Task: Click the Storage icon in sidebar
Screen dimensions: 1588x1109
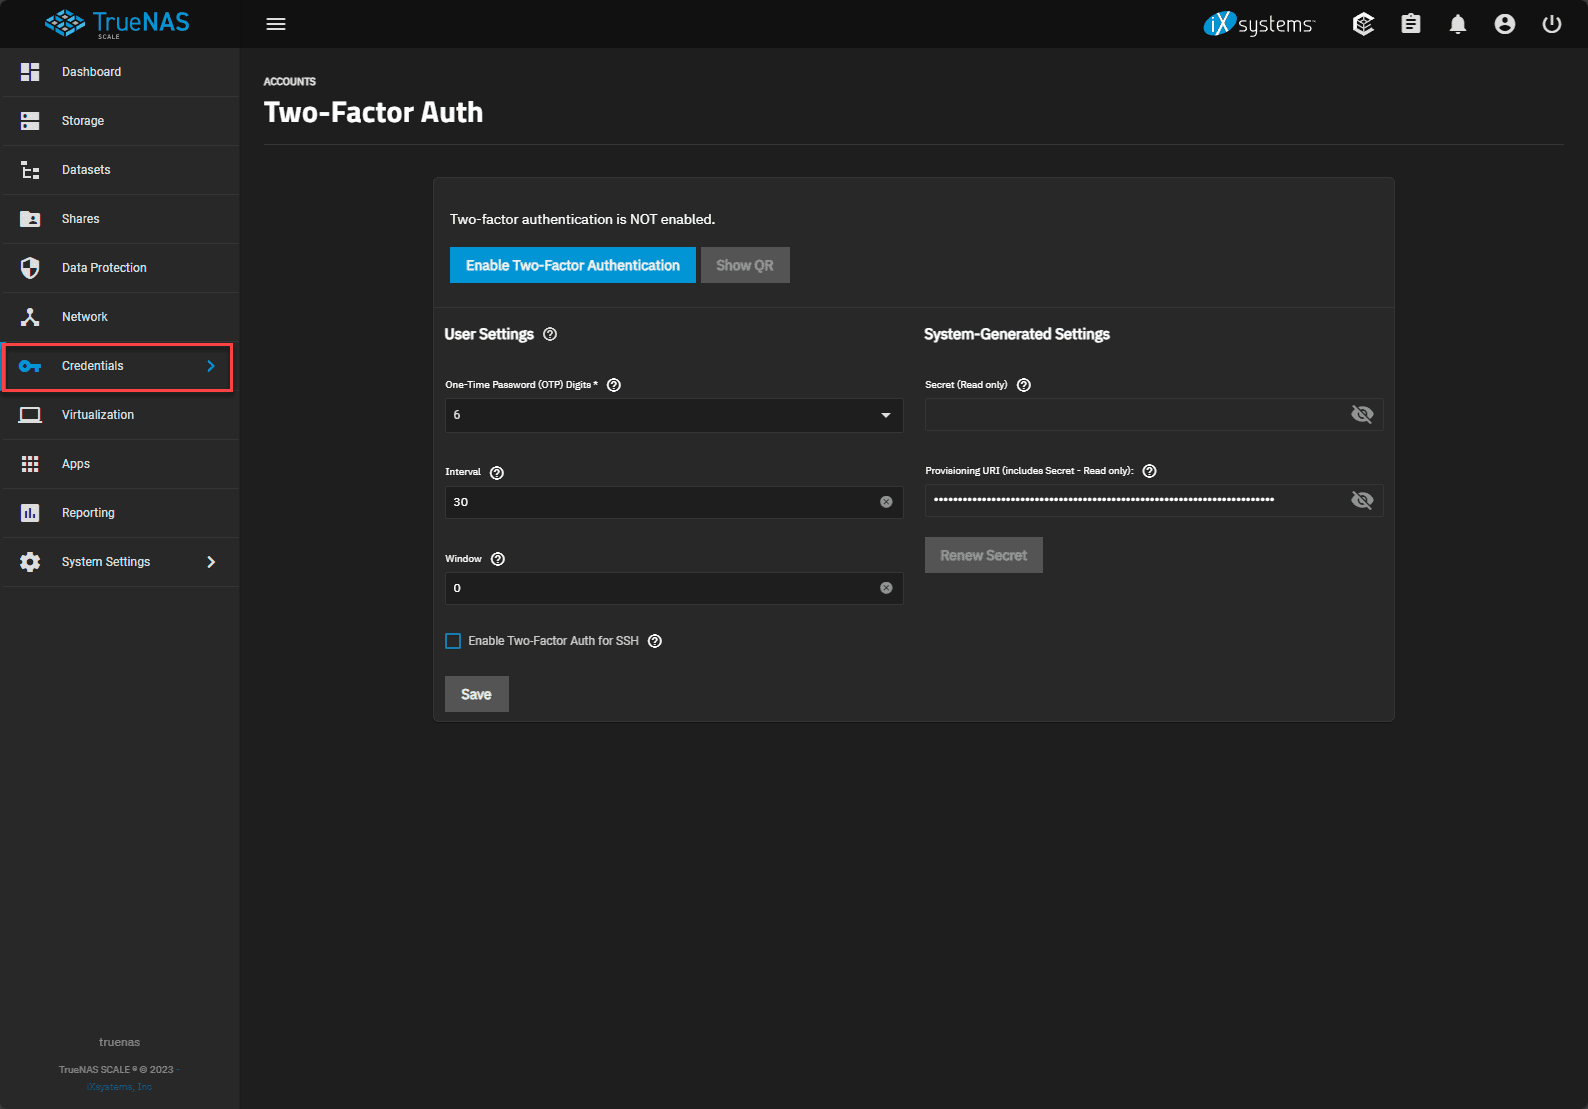Action: 30,121
